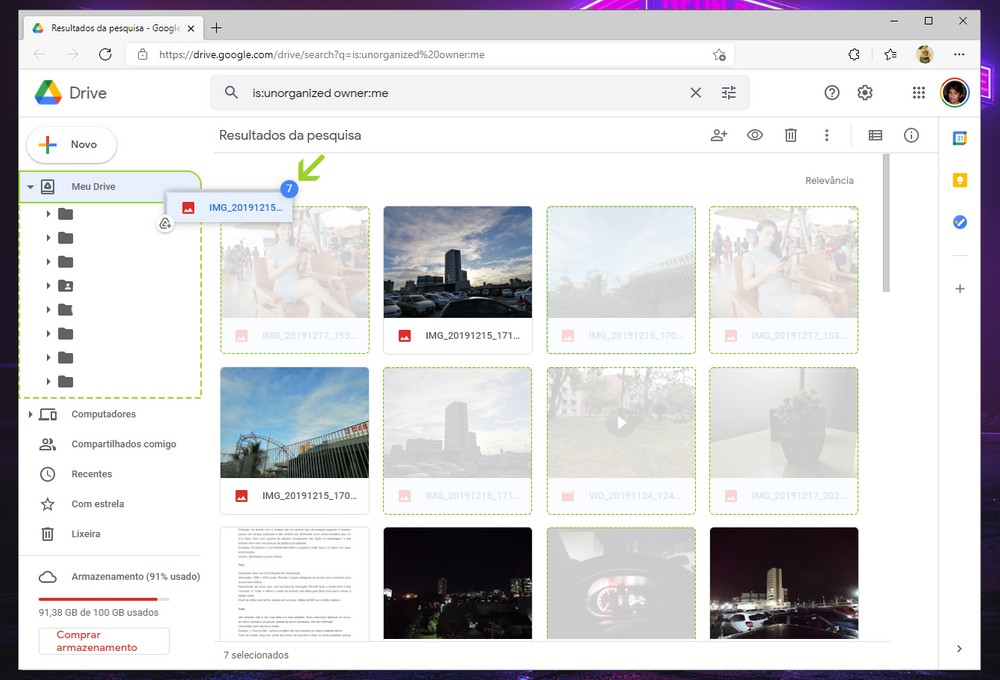Show the details info panel

pyautogui.click(x=911, y=135)
